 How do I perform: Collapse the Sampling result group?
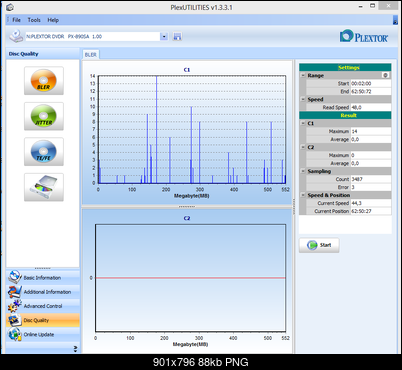[x=303, y=171]
